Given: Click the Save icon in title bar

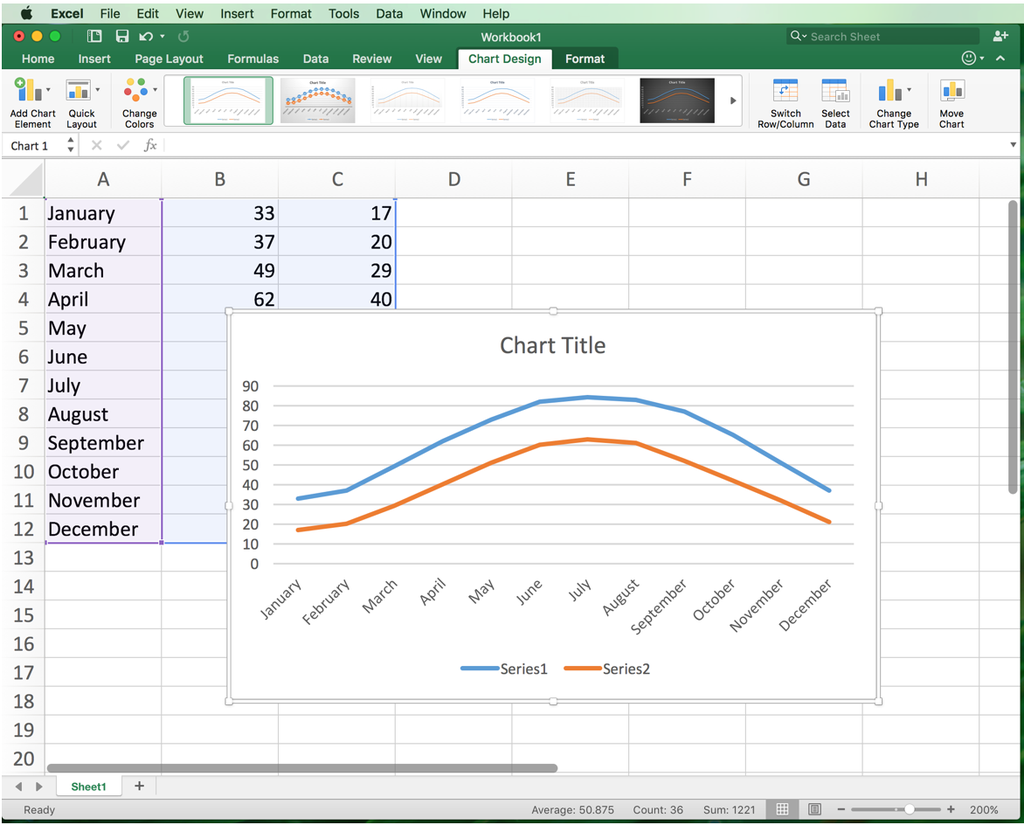Looking at the screenshot, I should tap(122, 37).
